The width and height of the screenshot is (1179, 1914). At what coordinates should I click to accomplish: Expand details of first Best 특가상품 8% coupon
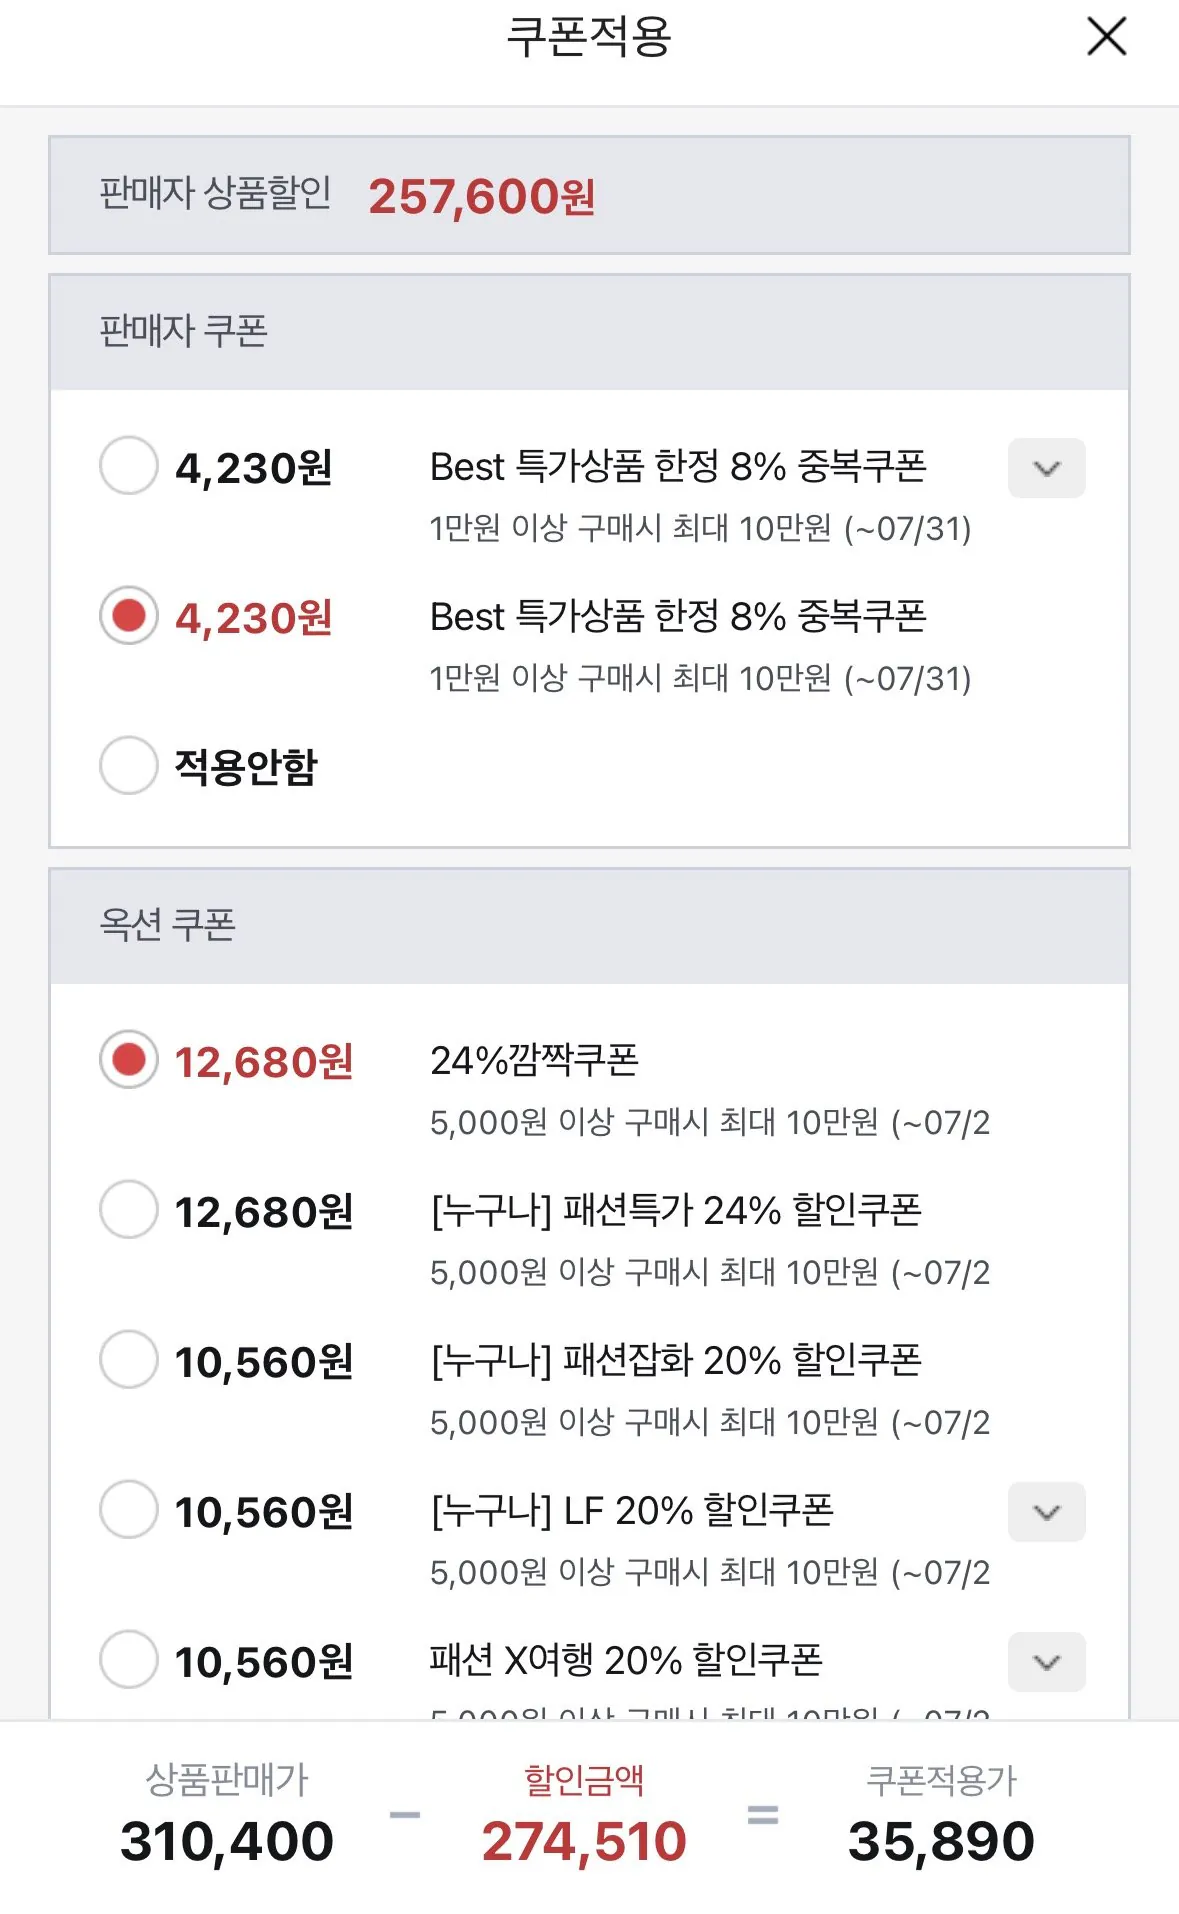(1046, 468)
